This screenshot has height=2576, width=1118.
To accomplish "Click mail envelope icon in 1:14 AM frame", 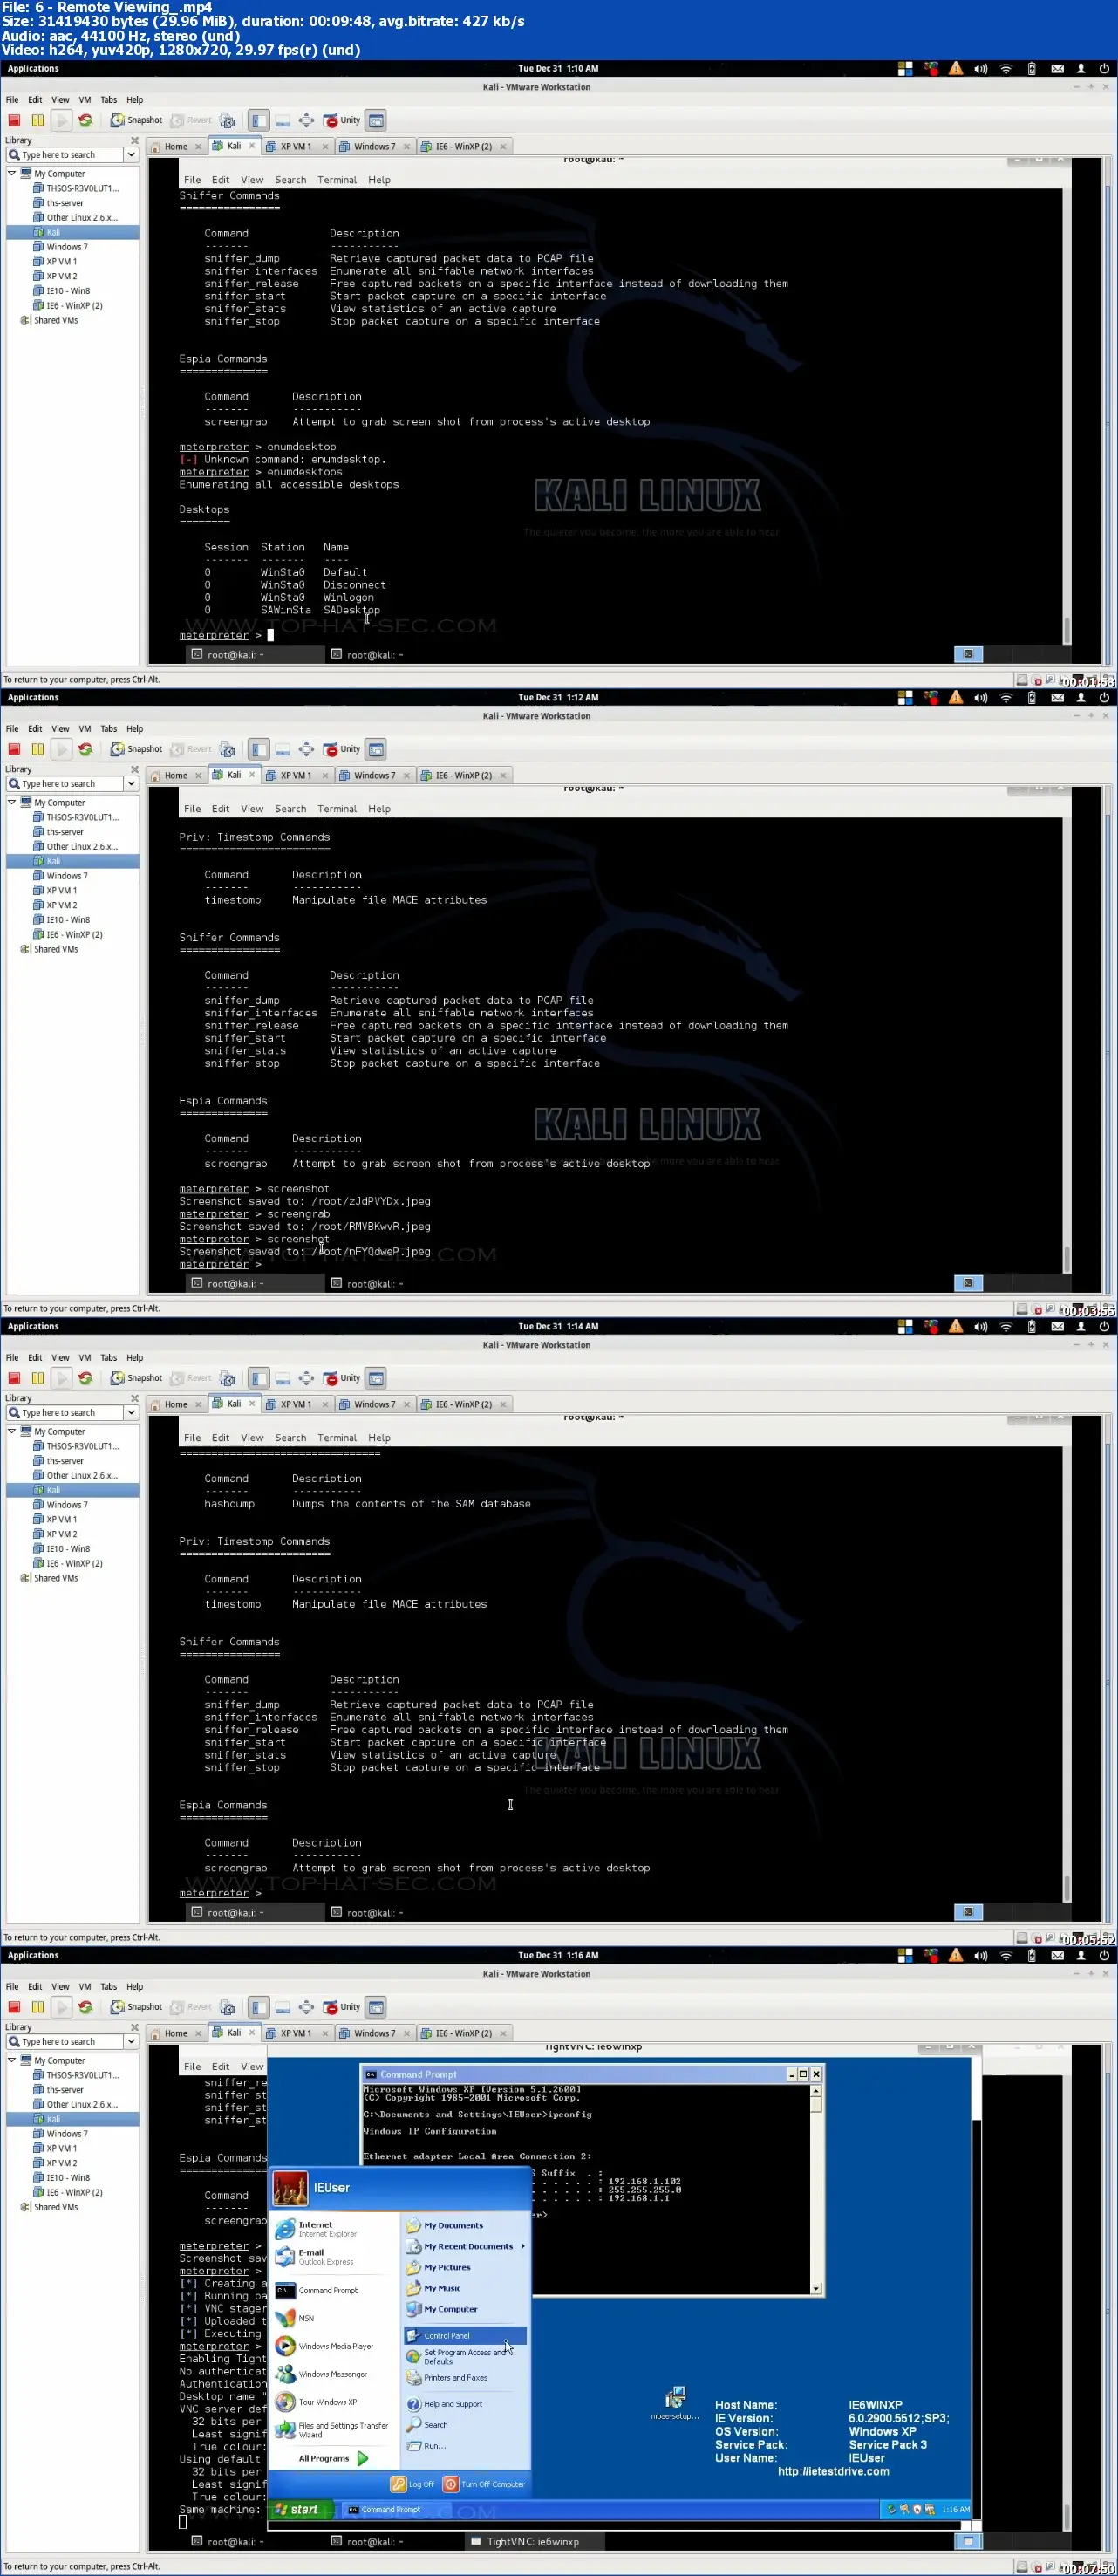I will point(1057,1327).
